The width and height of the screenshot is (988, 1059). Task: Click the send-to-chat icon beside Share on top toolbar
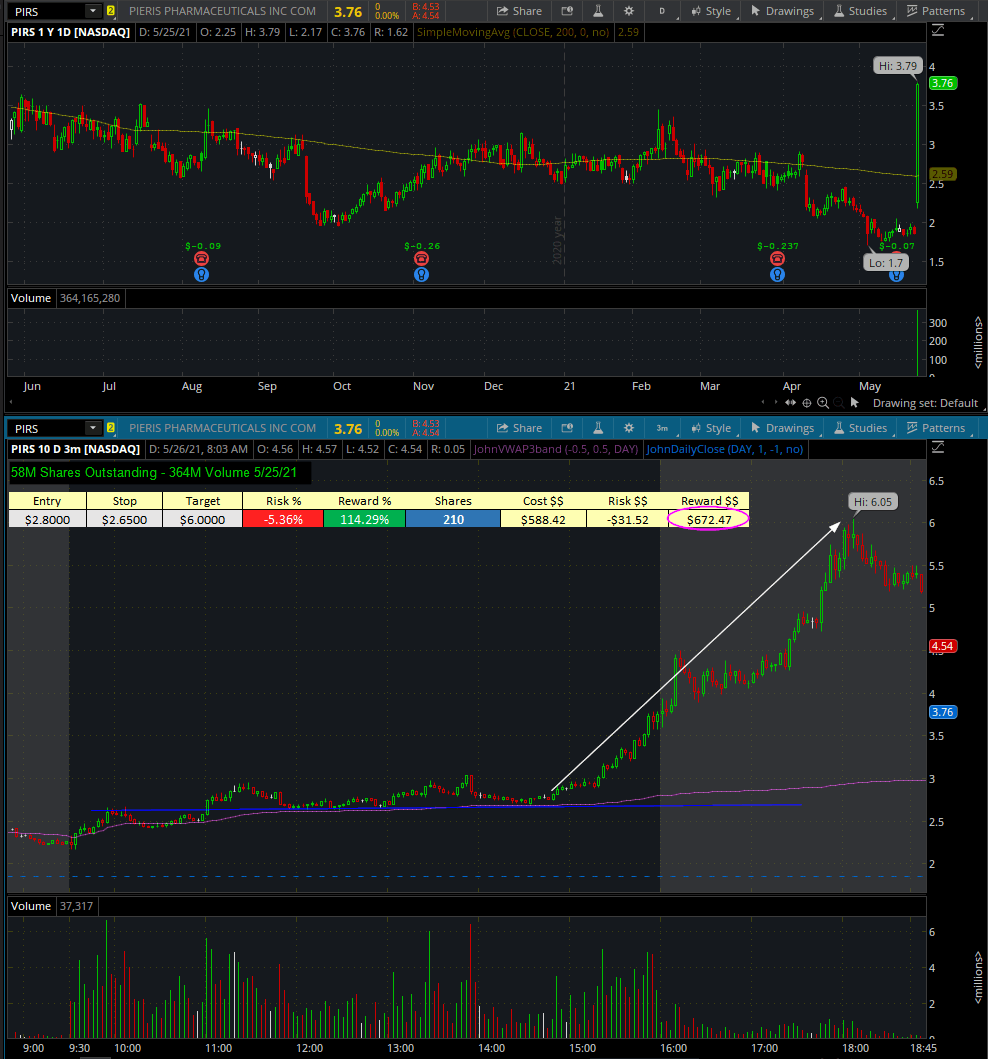pyautogui.click(x=565, y=9)
